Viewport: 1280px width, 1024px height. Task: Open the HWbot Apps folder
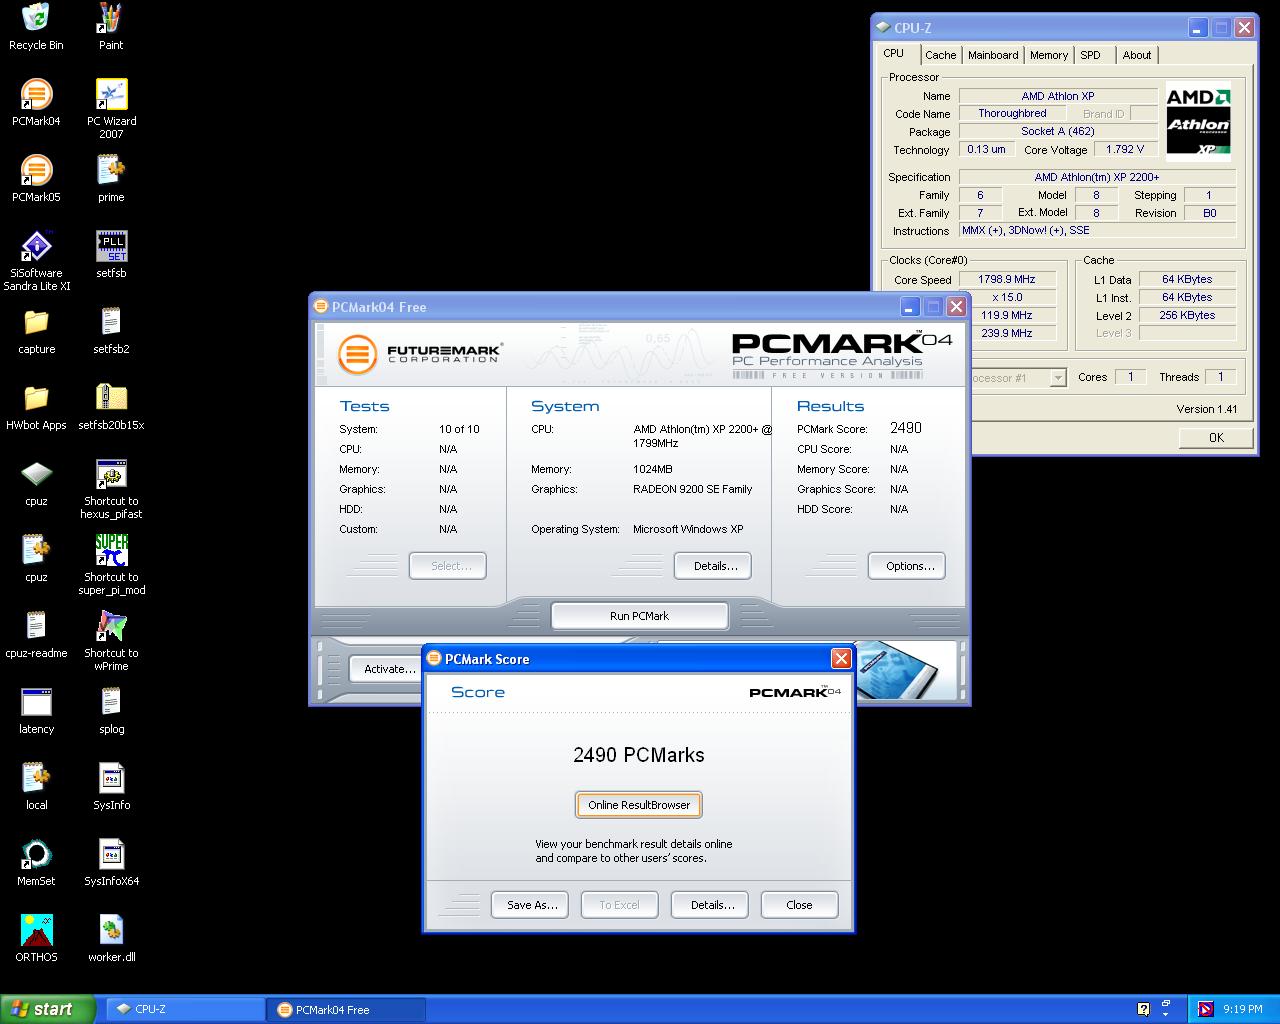tap(36, 407)
